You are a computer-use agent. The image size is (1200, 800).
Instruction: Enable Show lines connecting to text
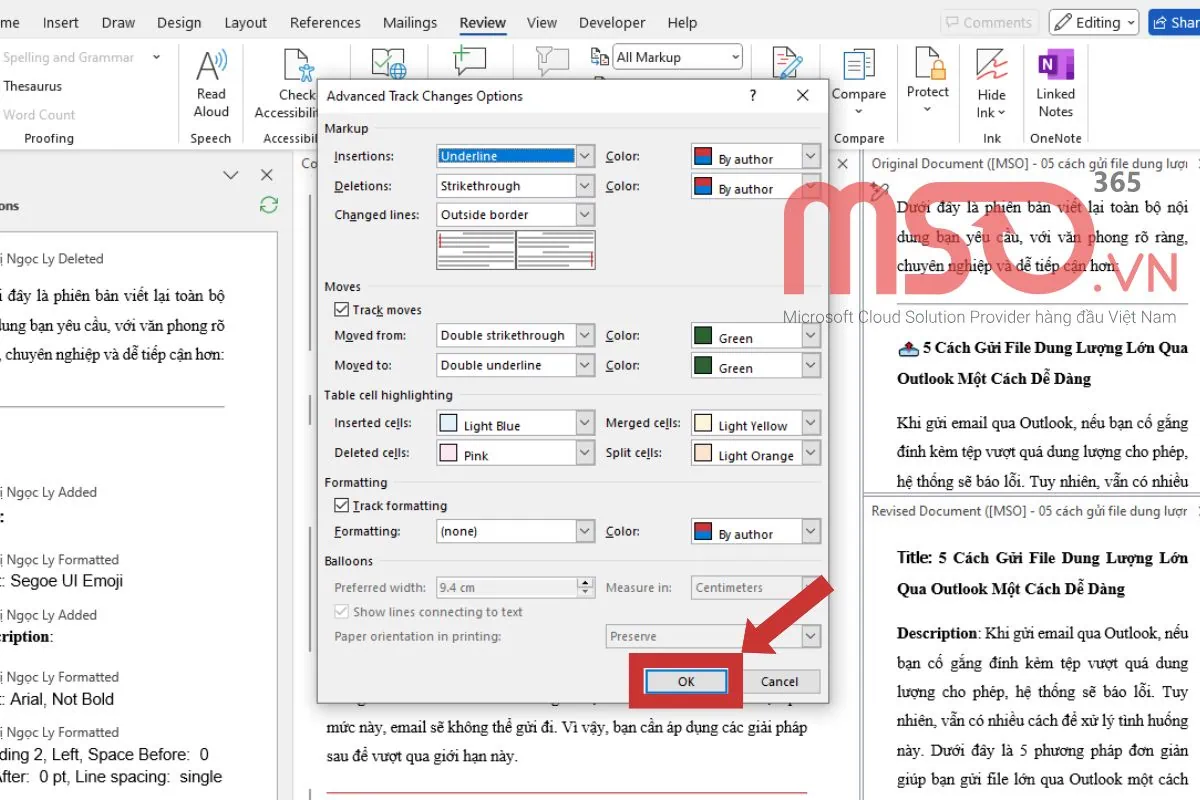341,611
